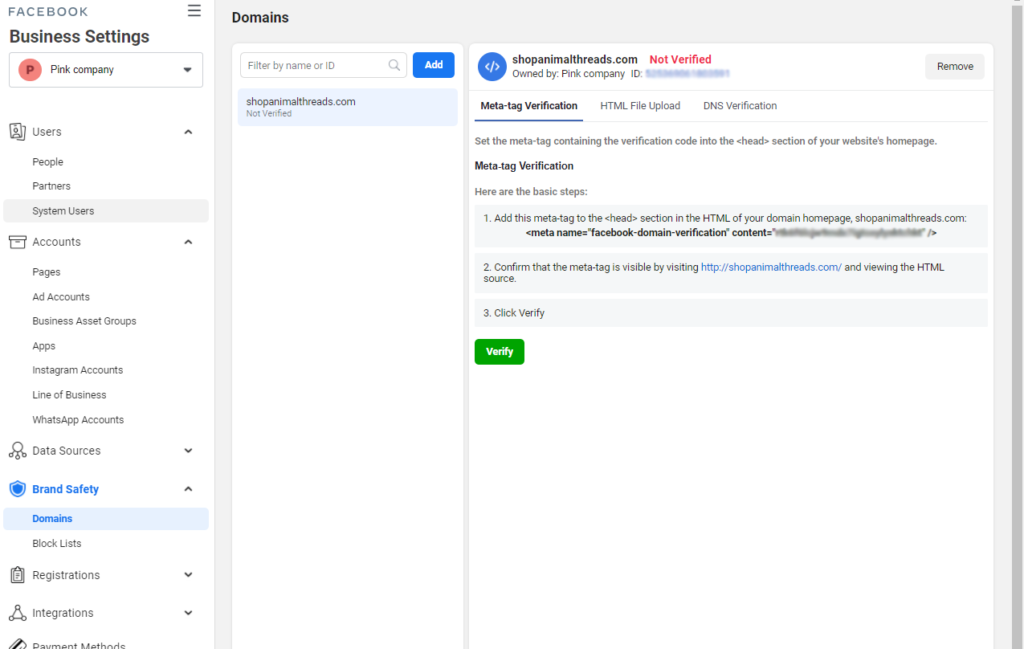Open Partners under Users
Screen dimensions: 1024x649
click(x=51, y=186)
